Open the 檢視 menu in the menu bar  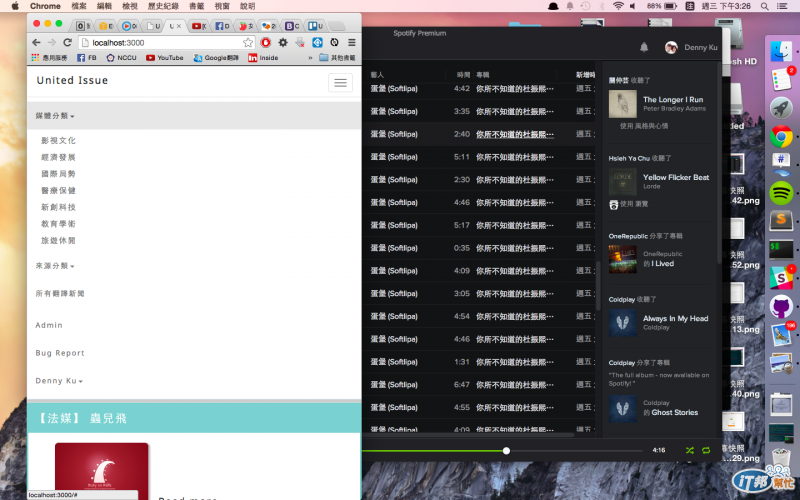point(130,6)
